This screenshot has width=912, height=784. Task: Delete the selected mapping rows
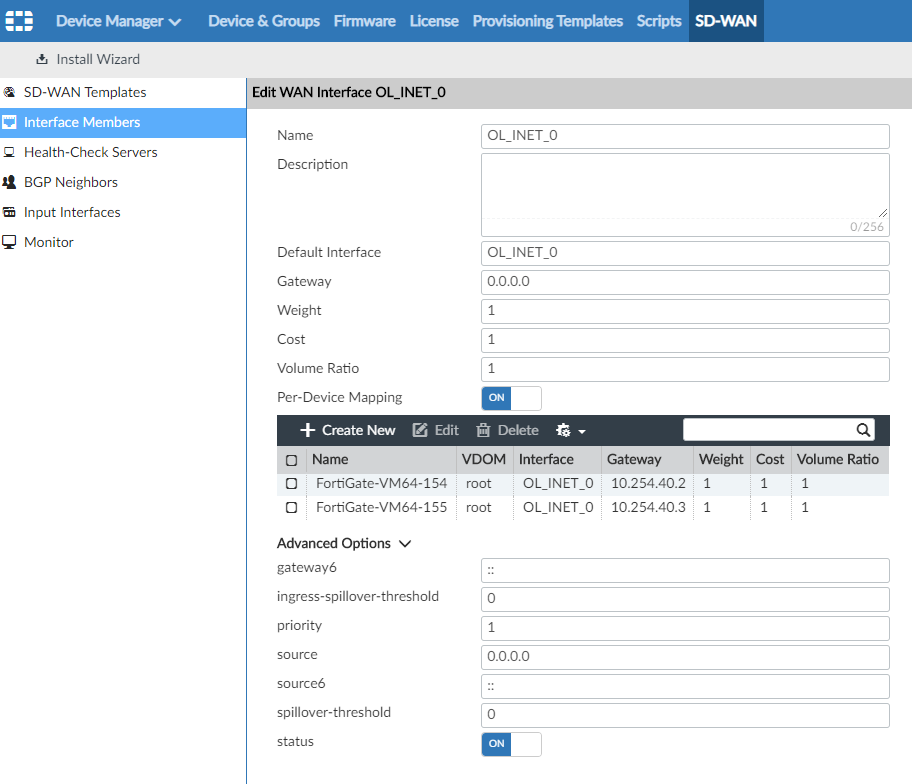pos(506,430)
